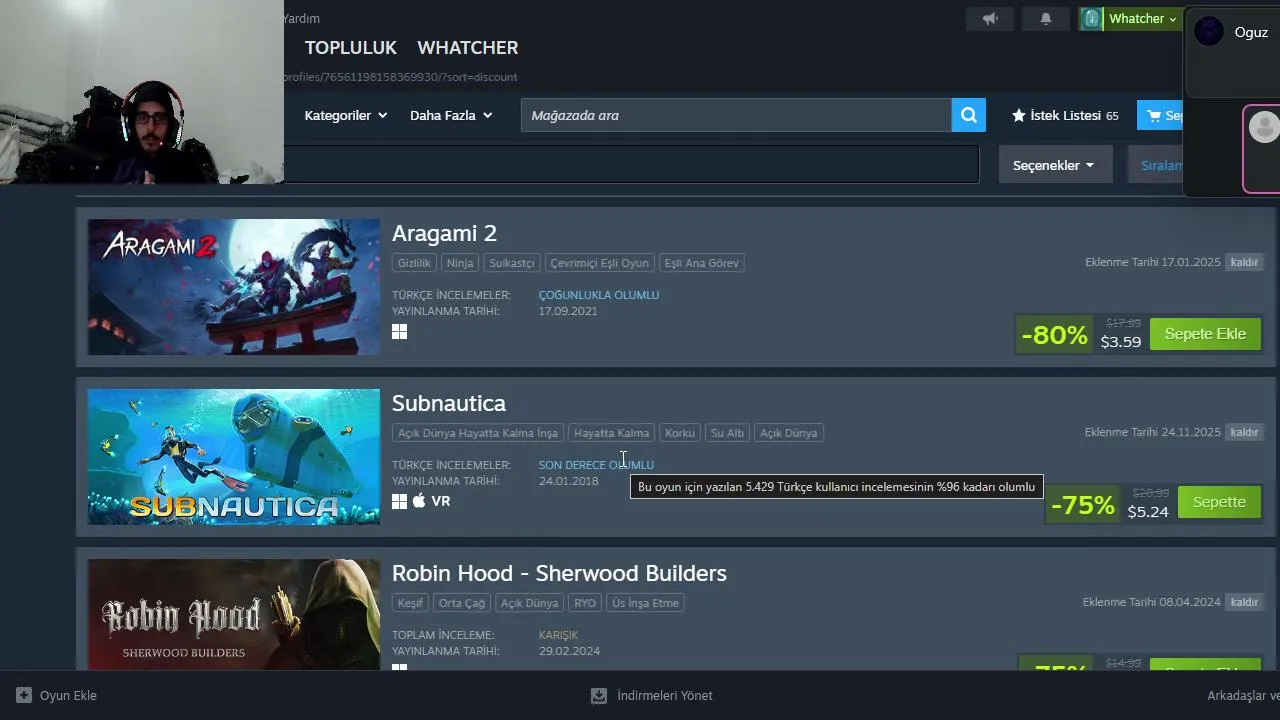This screenshot has width=1280, height=720.
Task: Open İstek Listesi link
Action: coord(1065,115)
